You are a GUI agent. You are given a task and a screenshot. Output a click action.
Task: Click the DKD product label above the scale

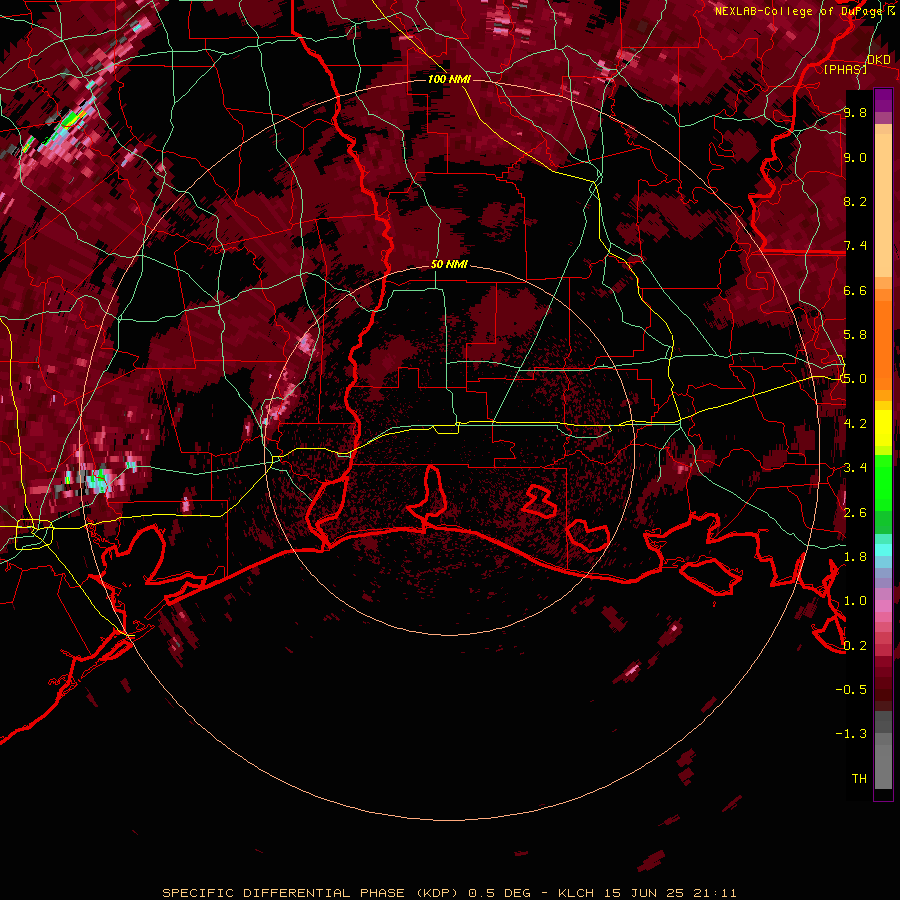(x=878, y=60)
